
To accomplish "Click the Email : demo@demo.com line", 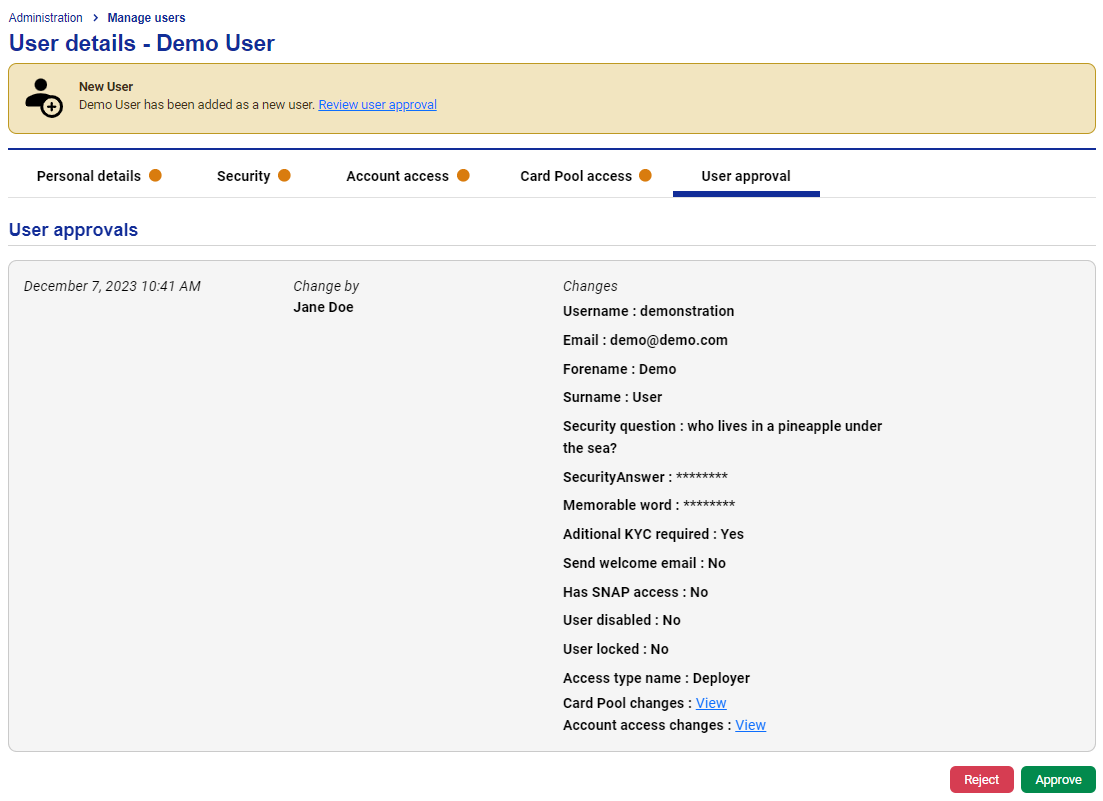I will pos(645,340).
